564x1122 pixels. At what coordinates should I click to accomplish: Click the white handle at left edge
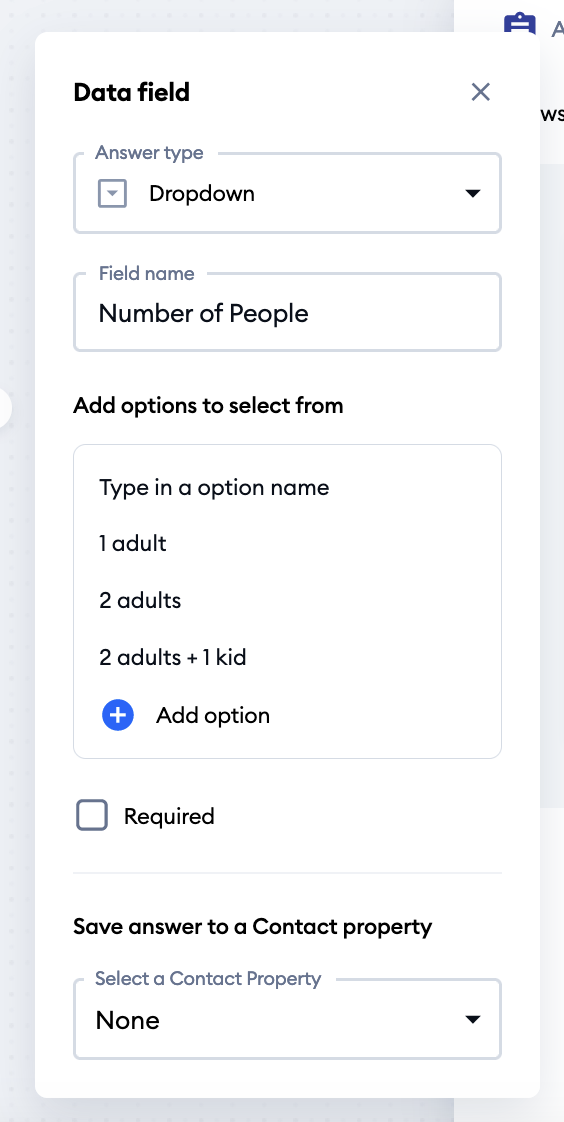point(6,408)
